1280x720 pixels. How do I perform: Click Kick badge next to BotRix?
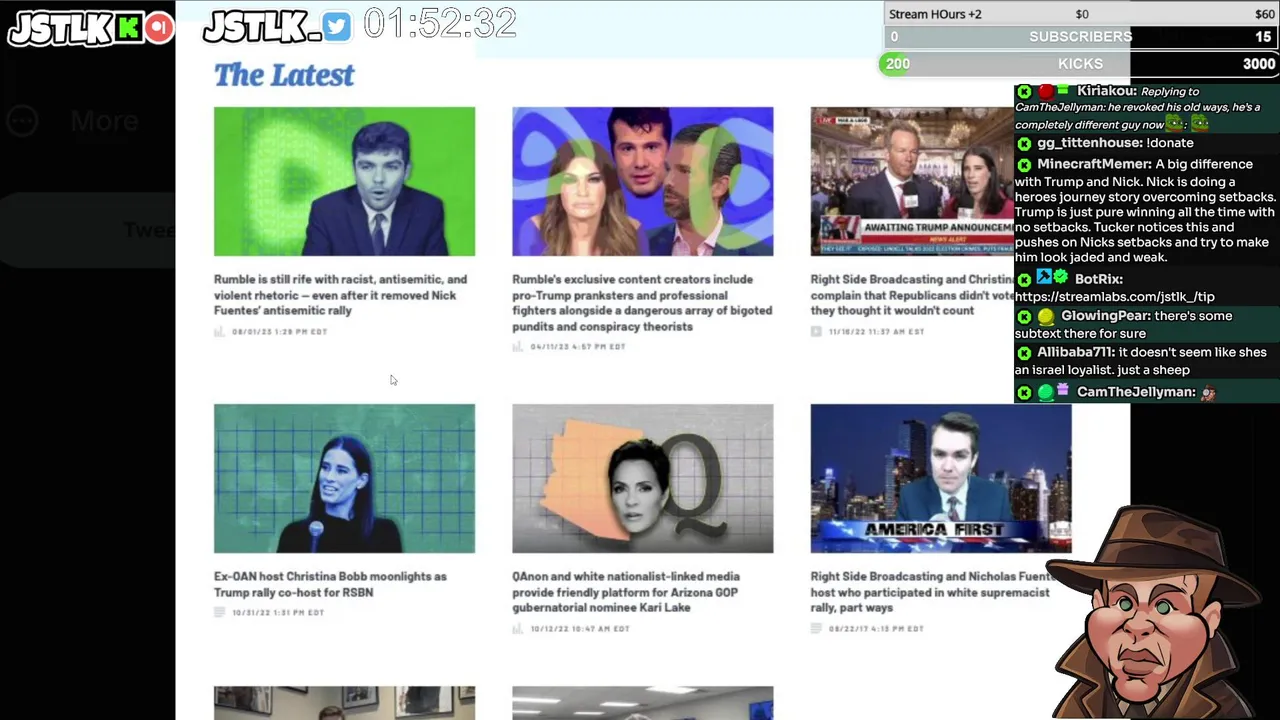1024,279
